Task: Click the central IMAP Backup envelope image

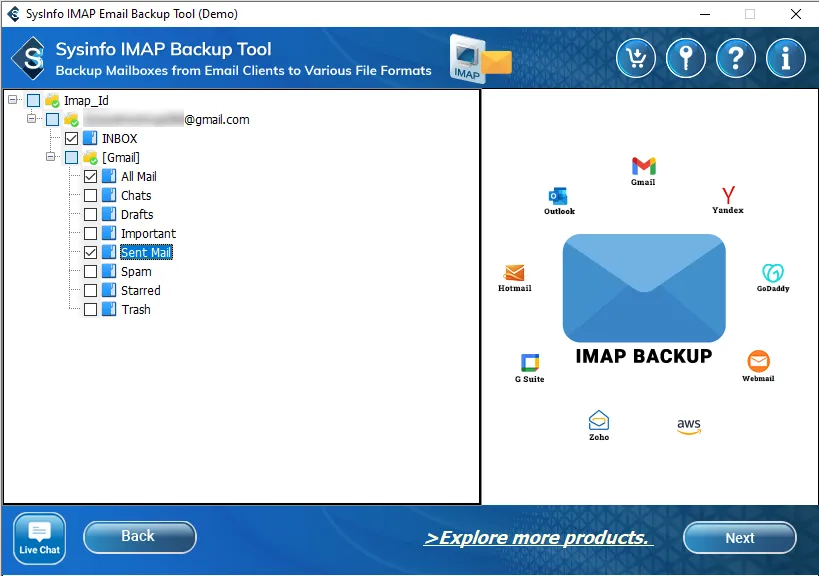Action: click(x=643, y=288)
